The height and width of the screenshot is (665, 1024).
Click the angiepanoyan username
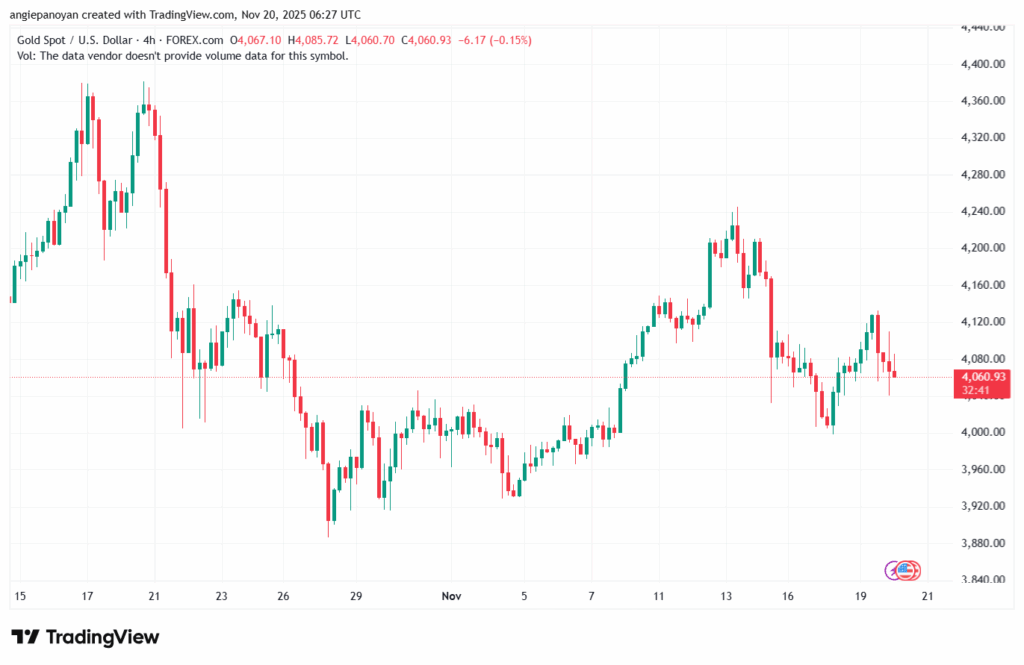(51, 15)
